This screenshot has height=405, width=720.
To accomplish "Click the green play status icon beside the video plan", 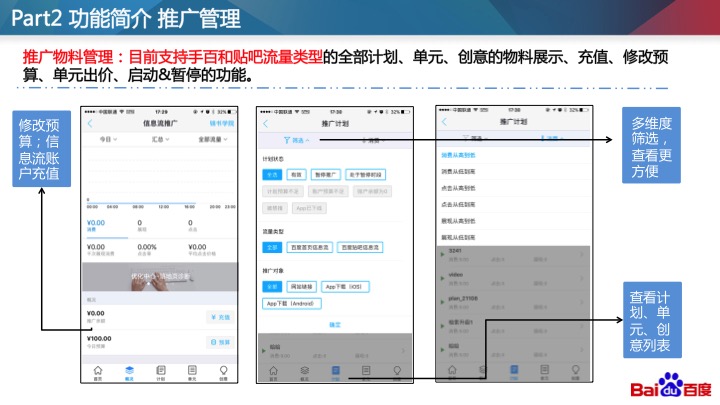I will click(x=442, y=278).
